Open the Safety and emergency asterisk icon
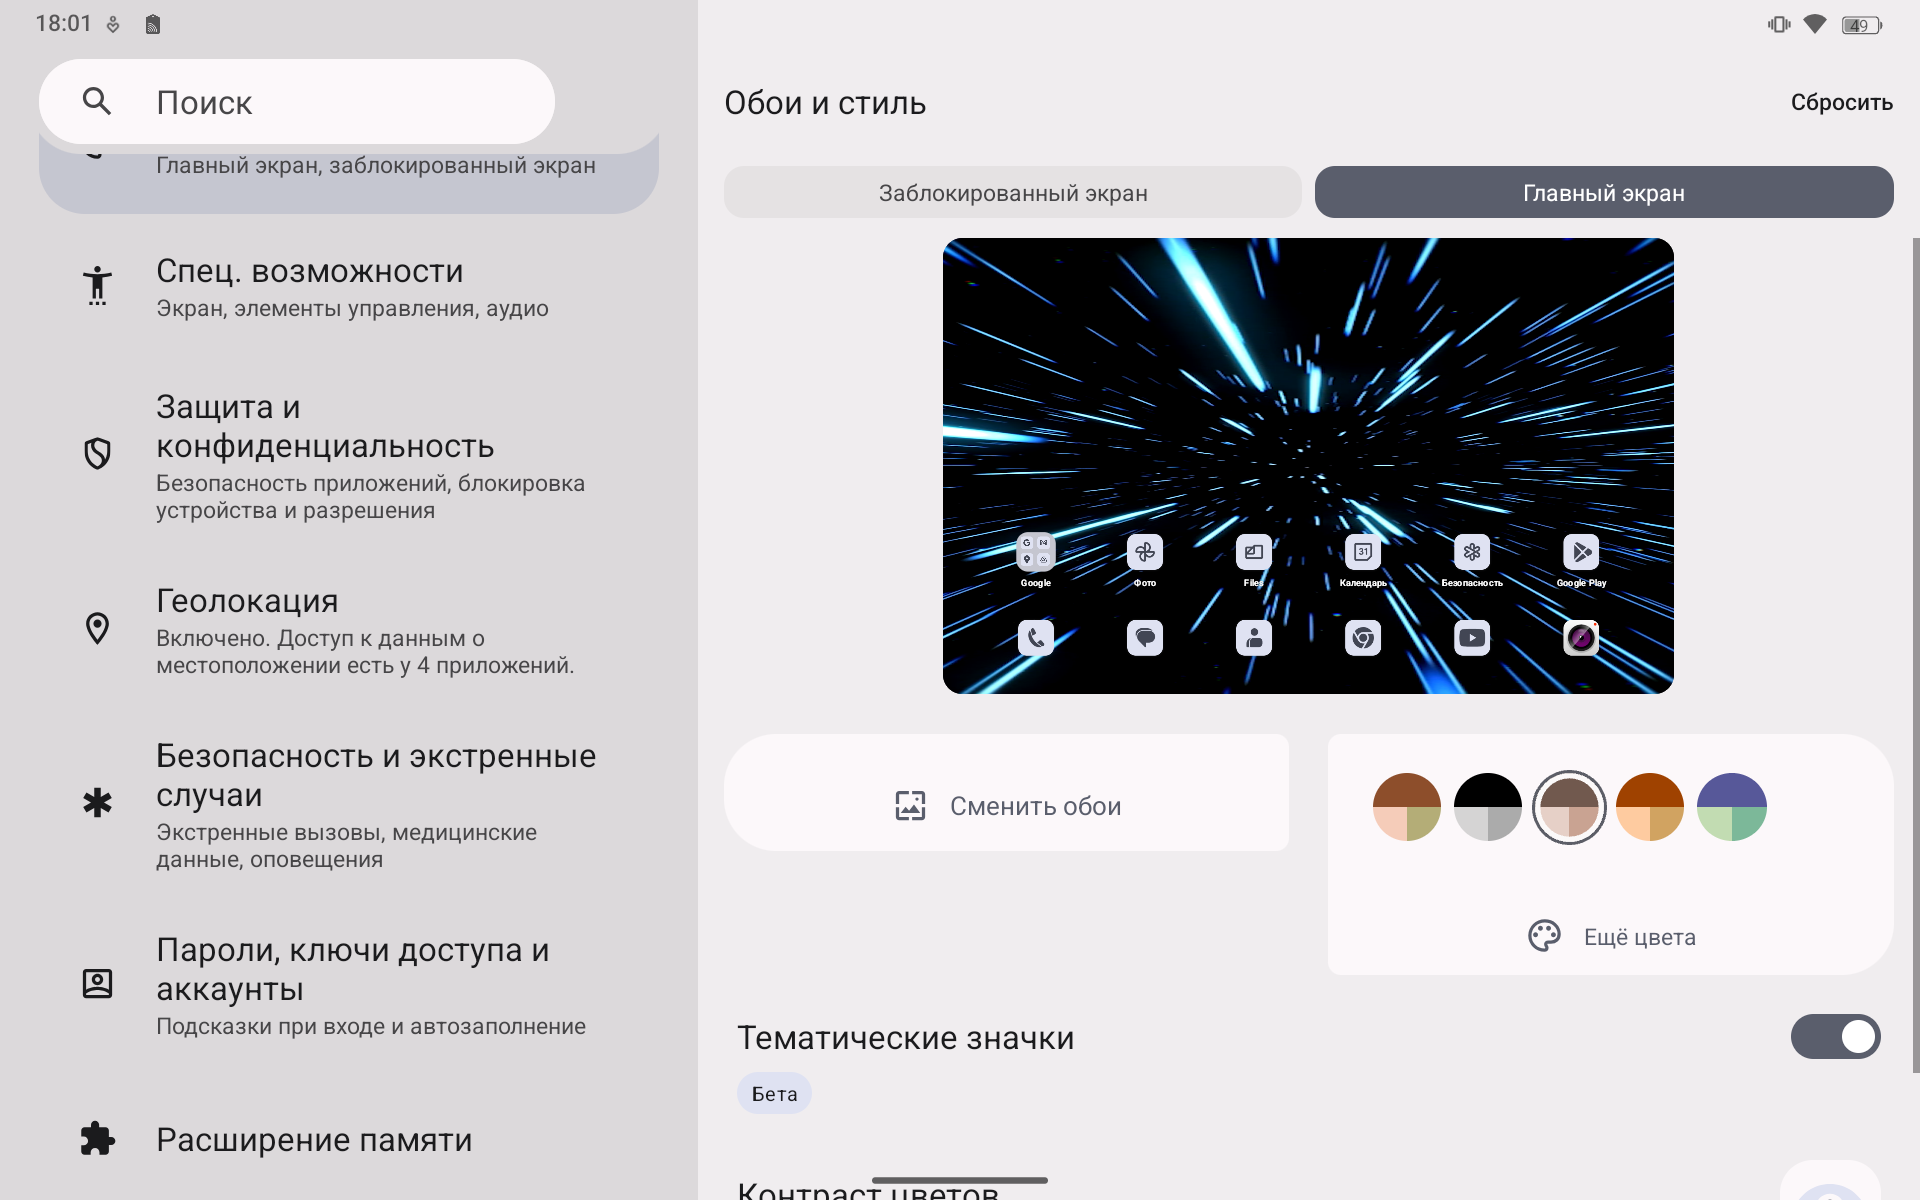This screenshot has width=1920, height=1200. click(97, 803)
